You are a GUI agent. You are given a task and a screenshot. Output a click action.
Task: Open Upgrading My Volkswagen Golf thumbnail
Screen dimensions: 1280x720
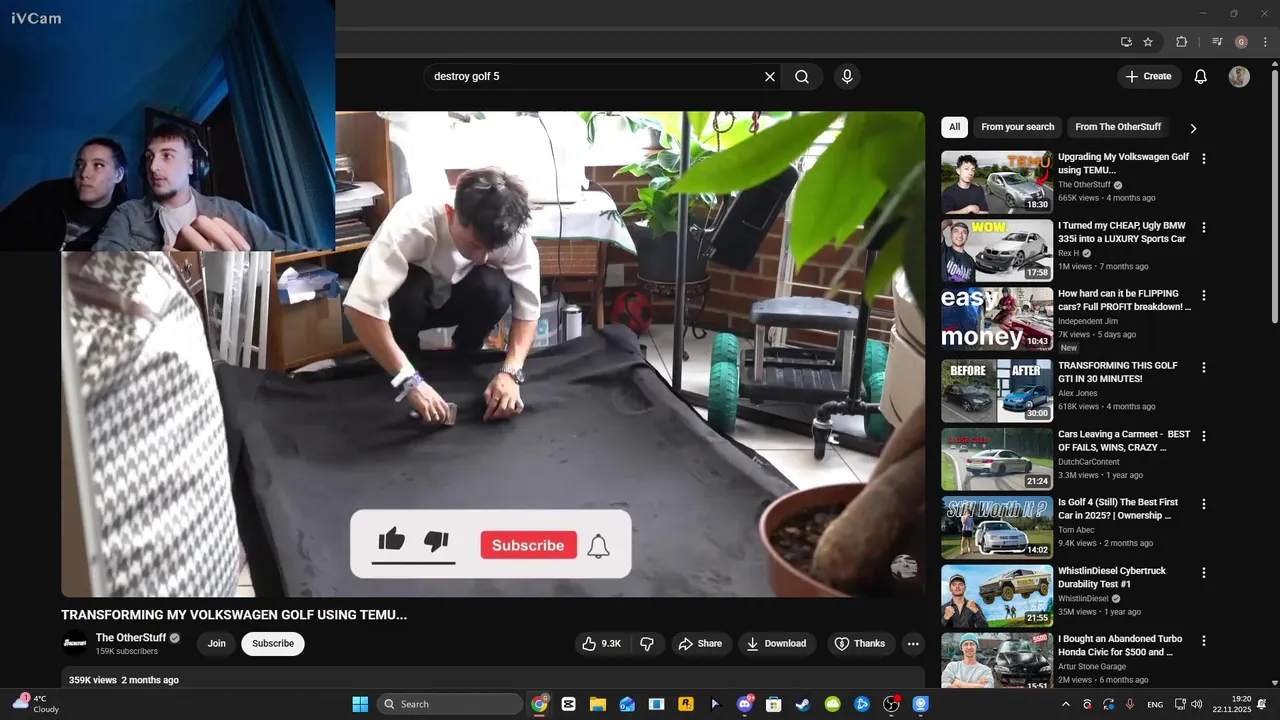(x=997, y=182)
